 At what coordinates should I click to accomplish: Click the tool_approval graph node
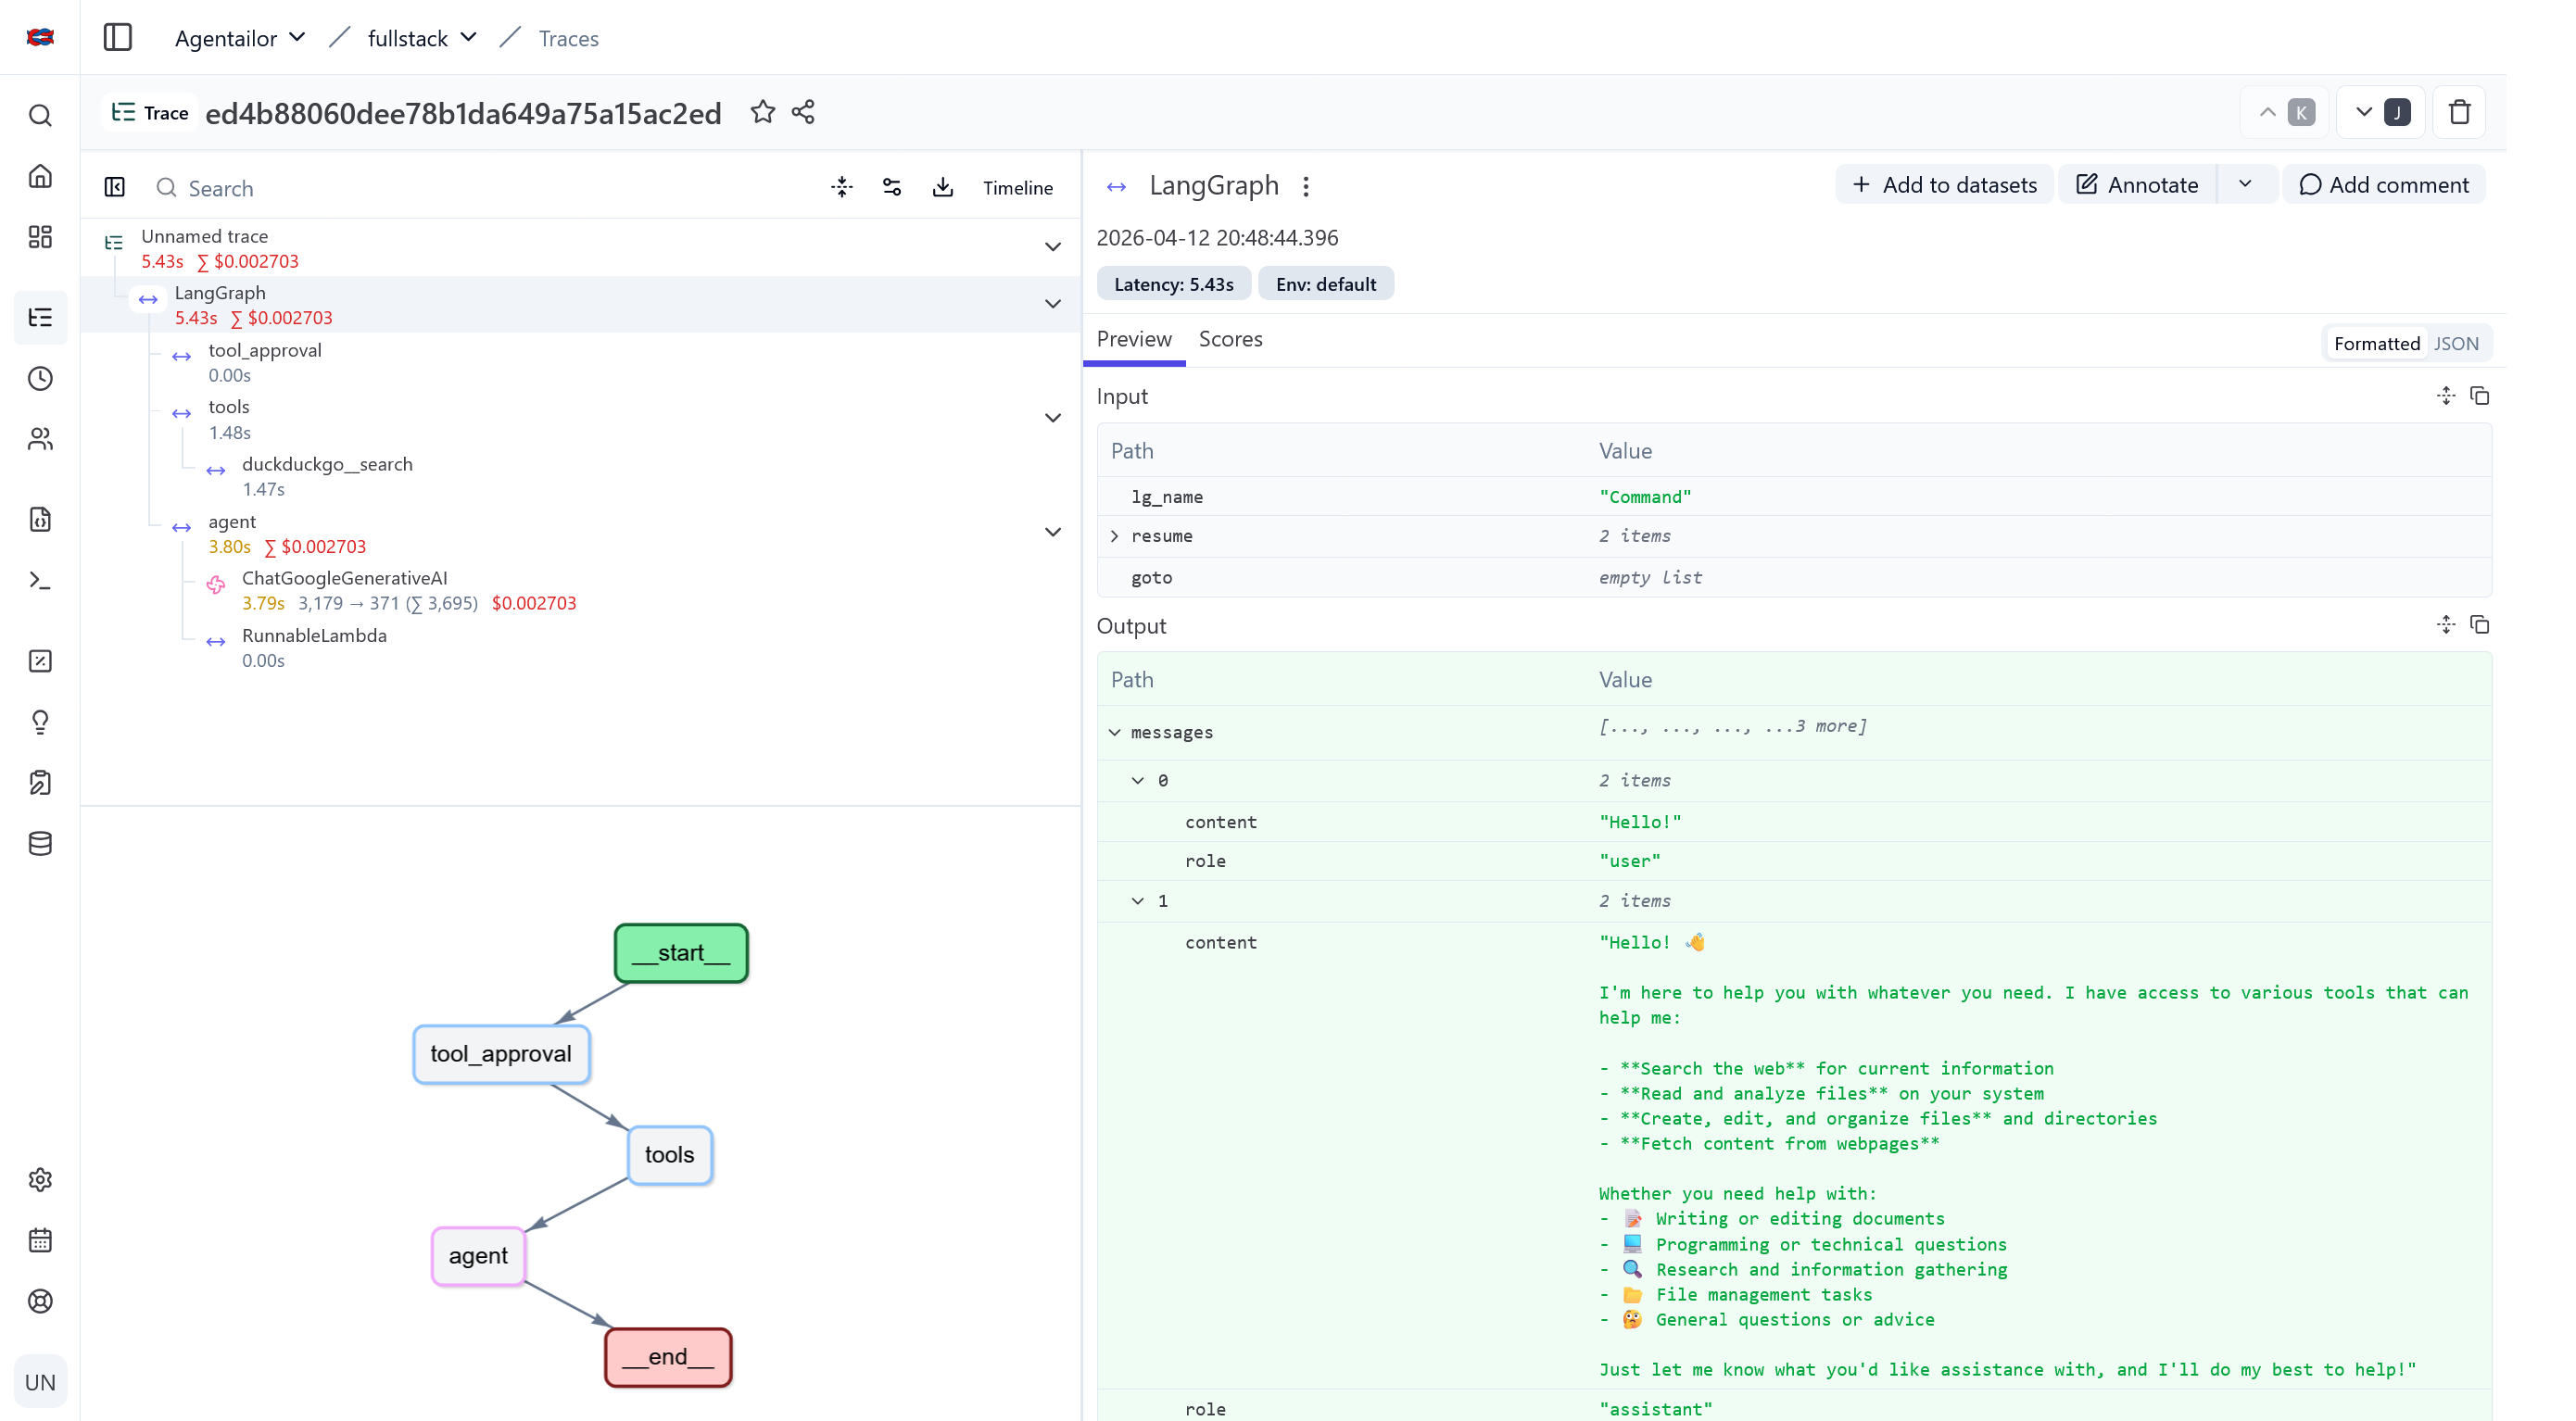tap(501, 1054)
